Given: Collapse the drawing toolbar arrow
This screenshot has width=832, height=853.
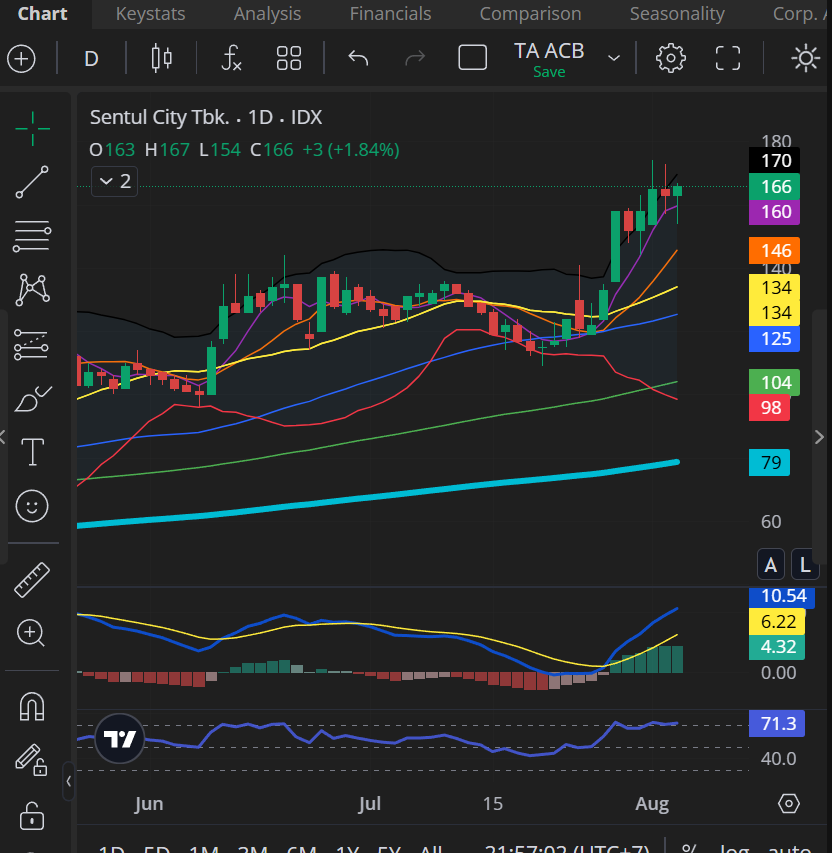Looking at the screenshot, I should click(x=69, y=781).
